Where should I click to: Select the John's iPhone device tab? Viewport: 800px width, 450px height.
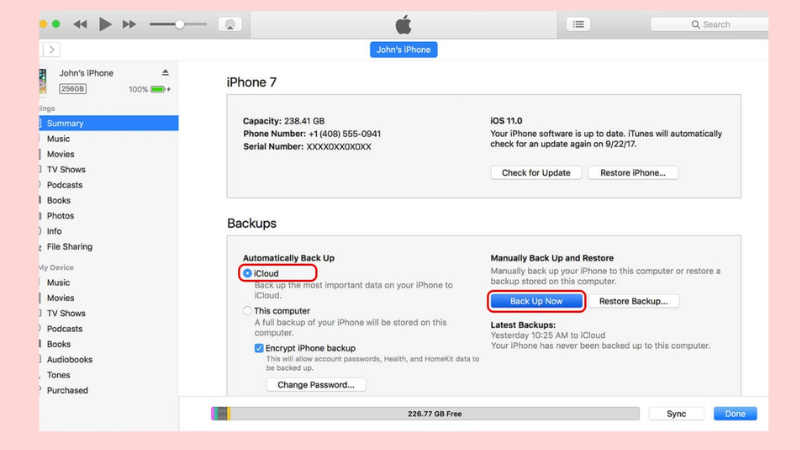pyautogui.click(x=404, y=49)
